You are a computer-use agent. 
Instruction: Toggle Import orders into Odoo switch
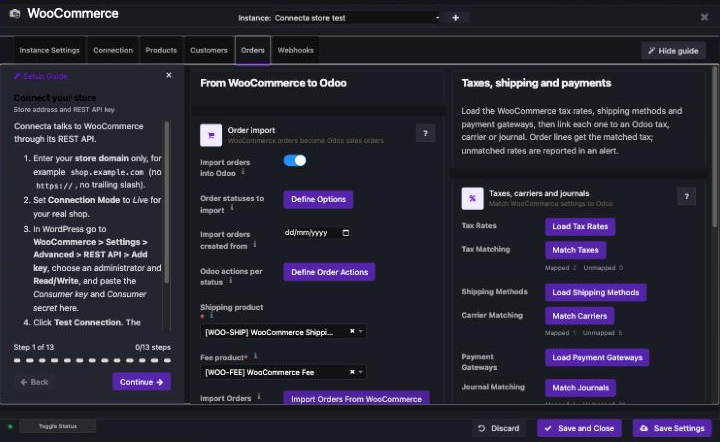[294, 161]
